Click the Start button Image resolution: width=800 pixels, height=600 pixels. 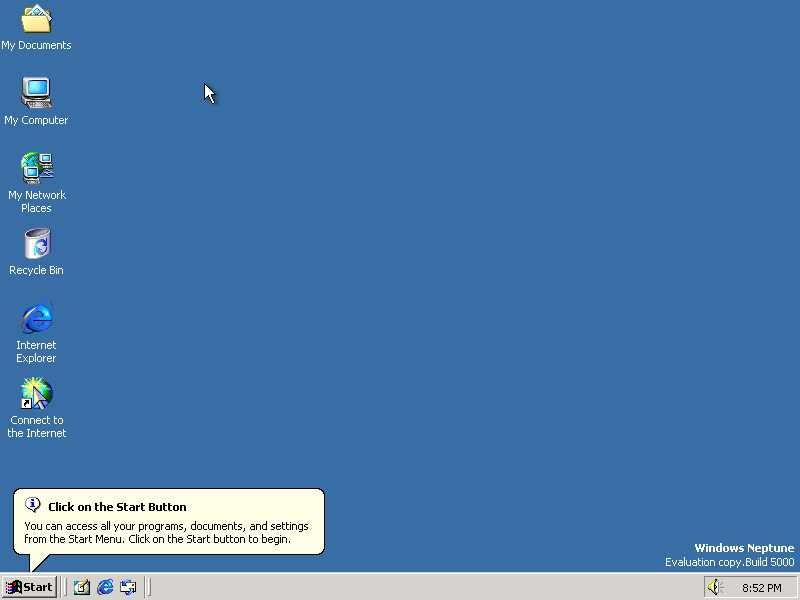tap(29, 587)
